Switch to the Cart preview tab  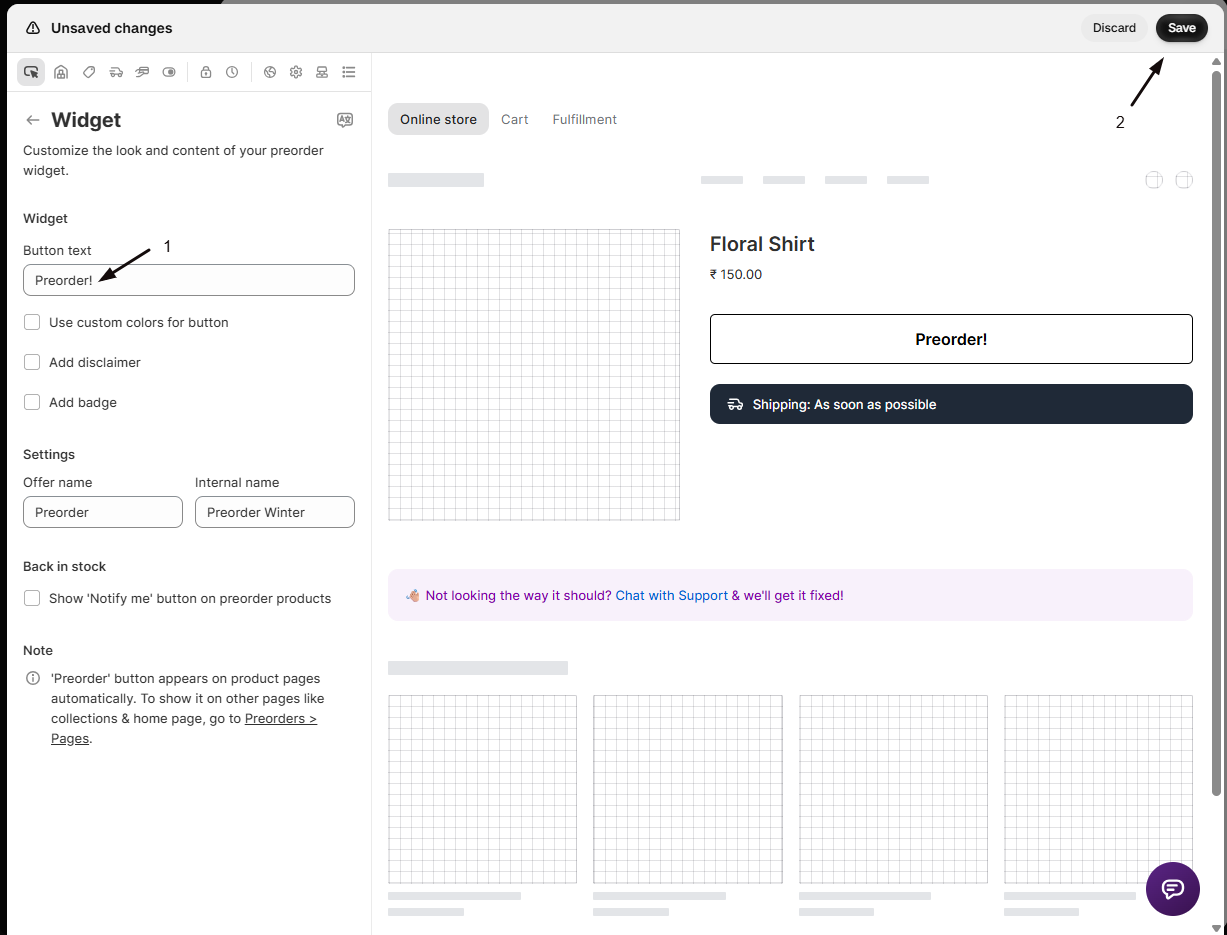[x=515, y=119]
